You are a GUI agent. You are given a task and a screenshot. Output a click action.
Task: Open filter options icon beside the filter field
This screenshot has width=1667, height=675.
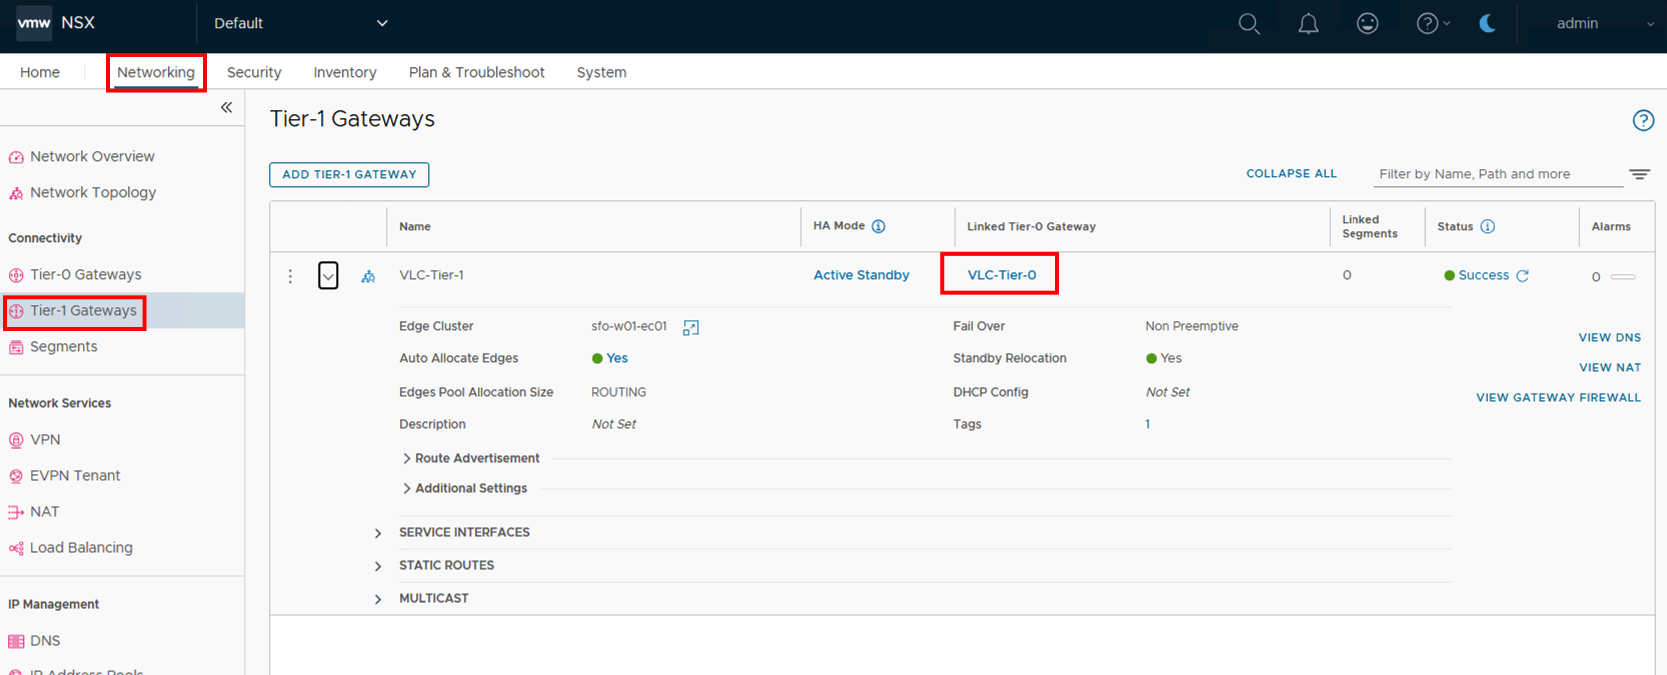(1639, 174)
